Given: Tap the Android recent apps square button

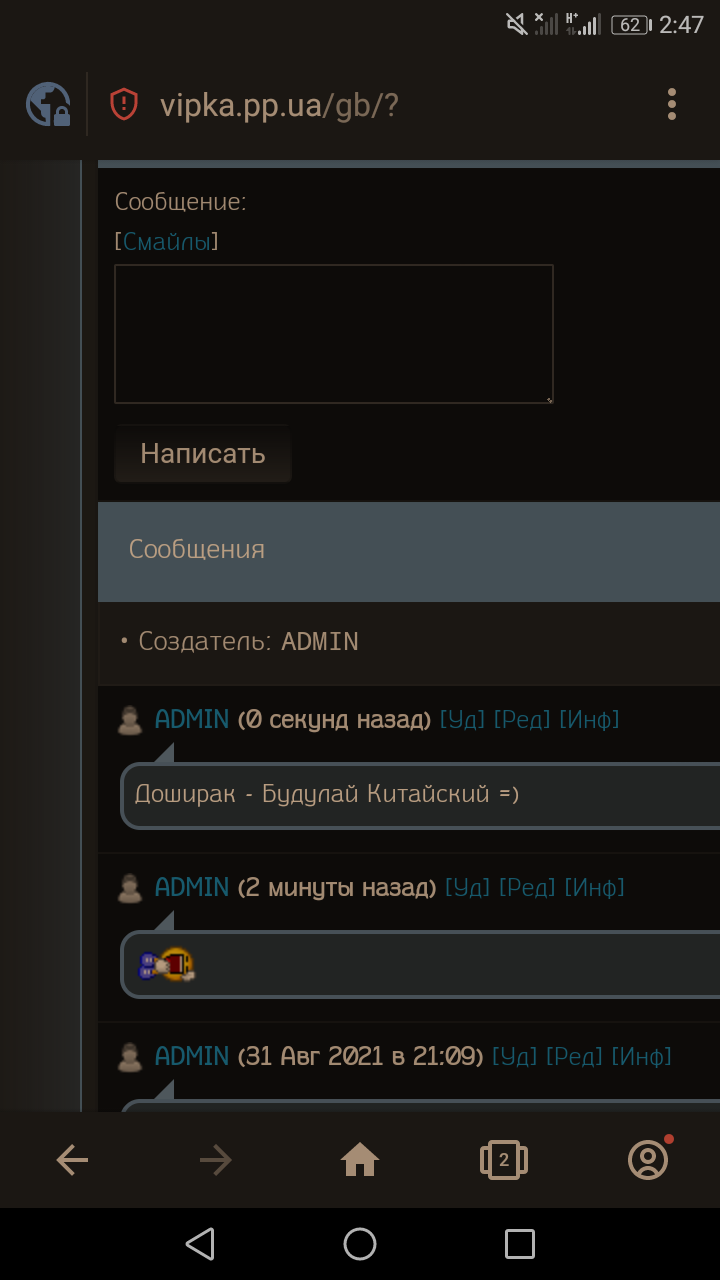Looking at the screenshot, I should point(520,1244).
